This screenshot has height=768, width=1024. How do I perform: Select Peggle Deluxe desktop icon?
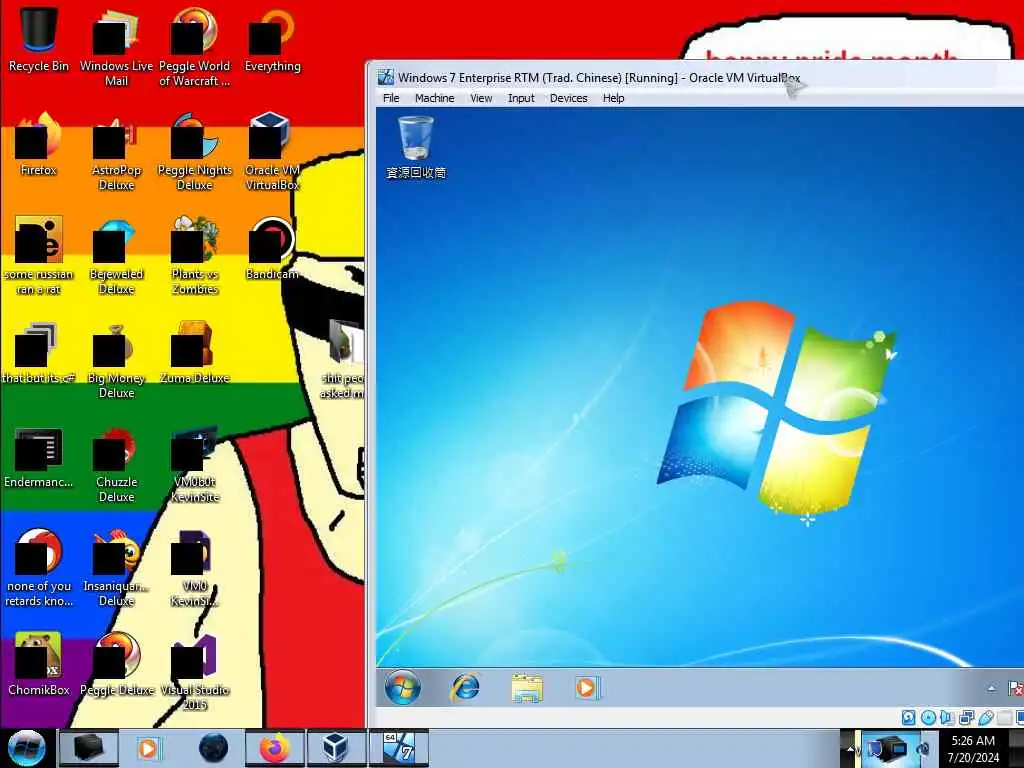point(116,663)
